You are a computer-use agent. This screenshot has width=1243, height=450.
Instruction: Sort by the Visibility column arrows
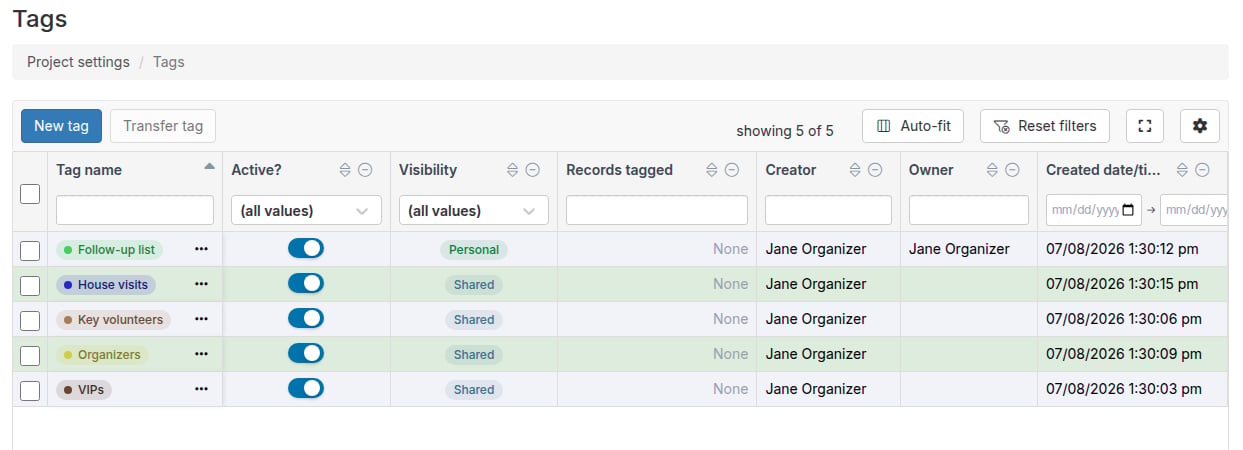click(514, 170)
